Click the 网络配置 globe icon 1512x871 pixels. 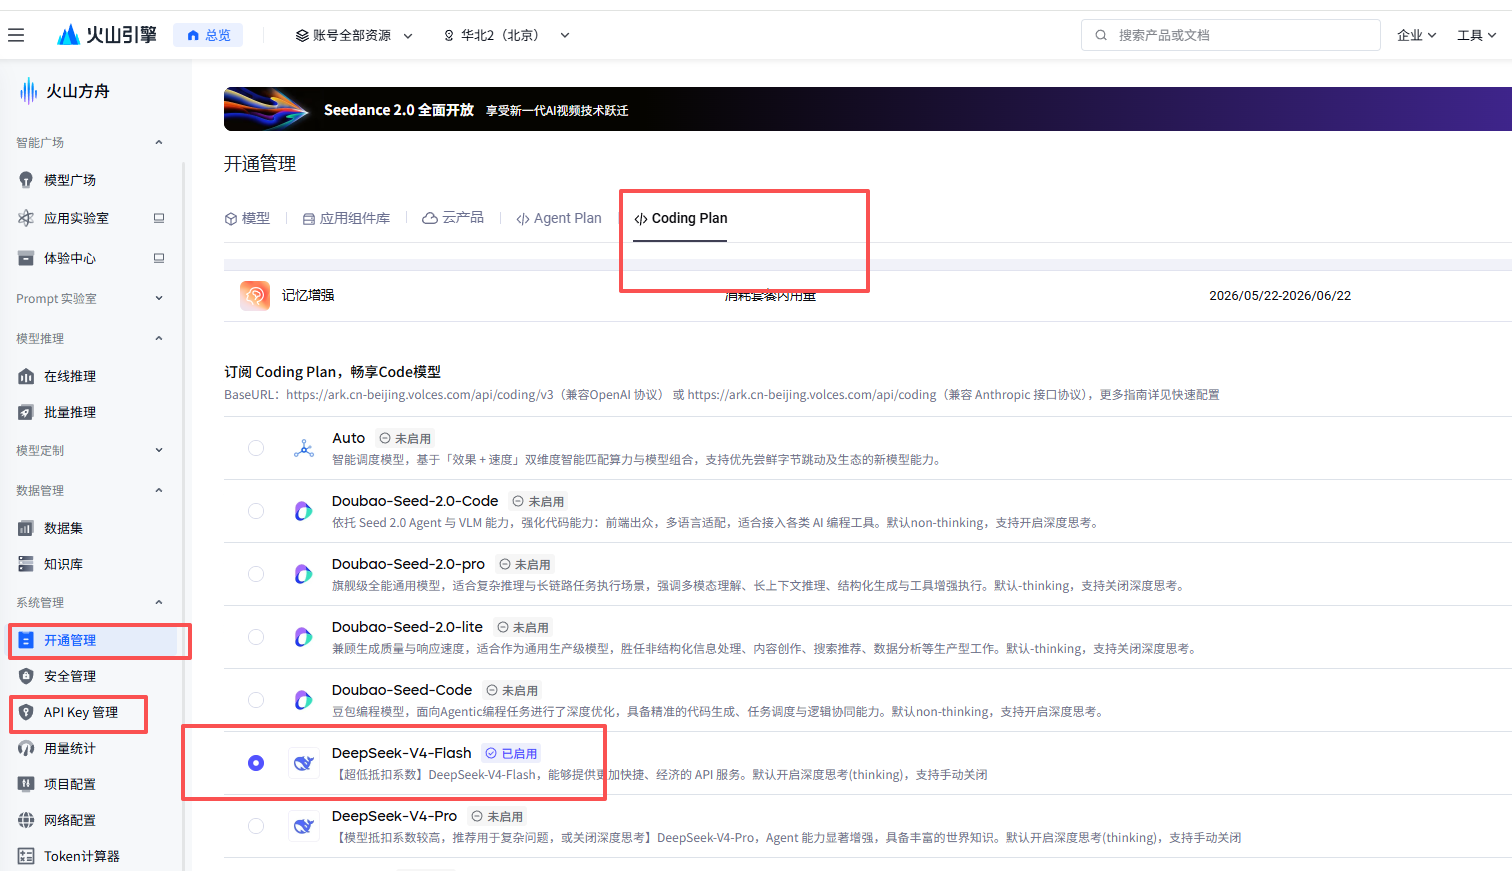point(26,820)
